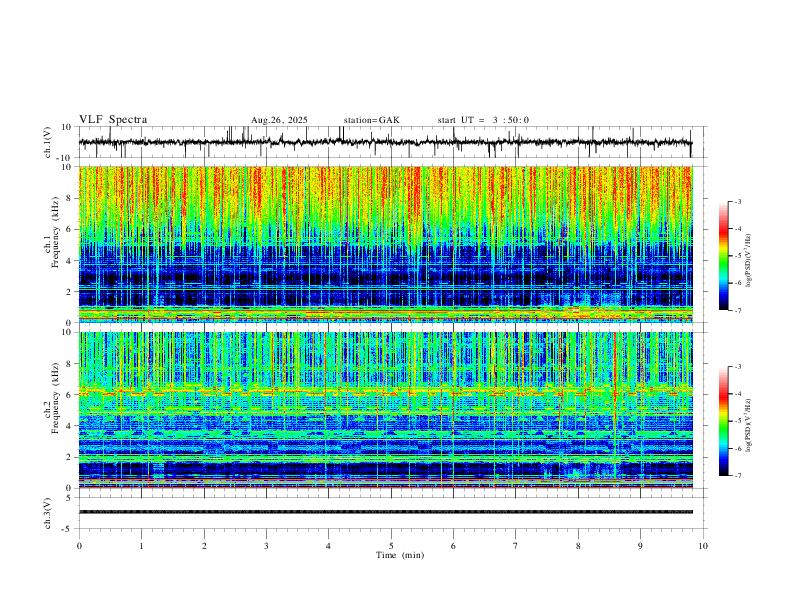Click the time axis tick label '8'
The image size is (792, 612).
tap(578, 546)
